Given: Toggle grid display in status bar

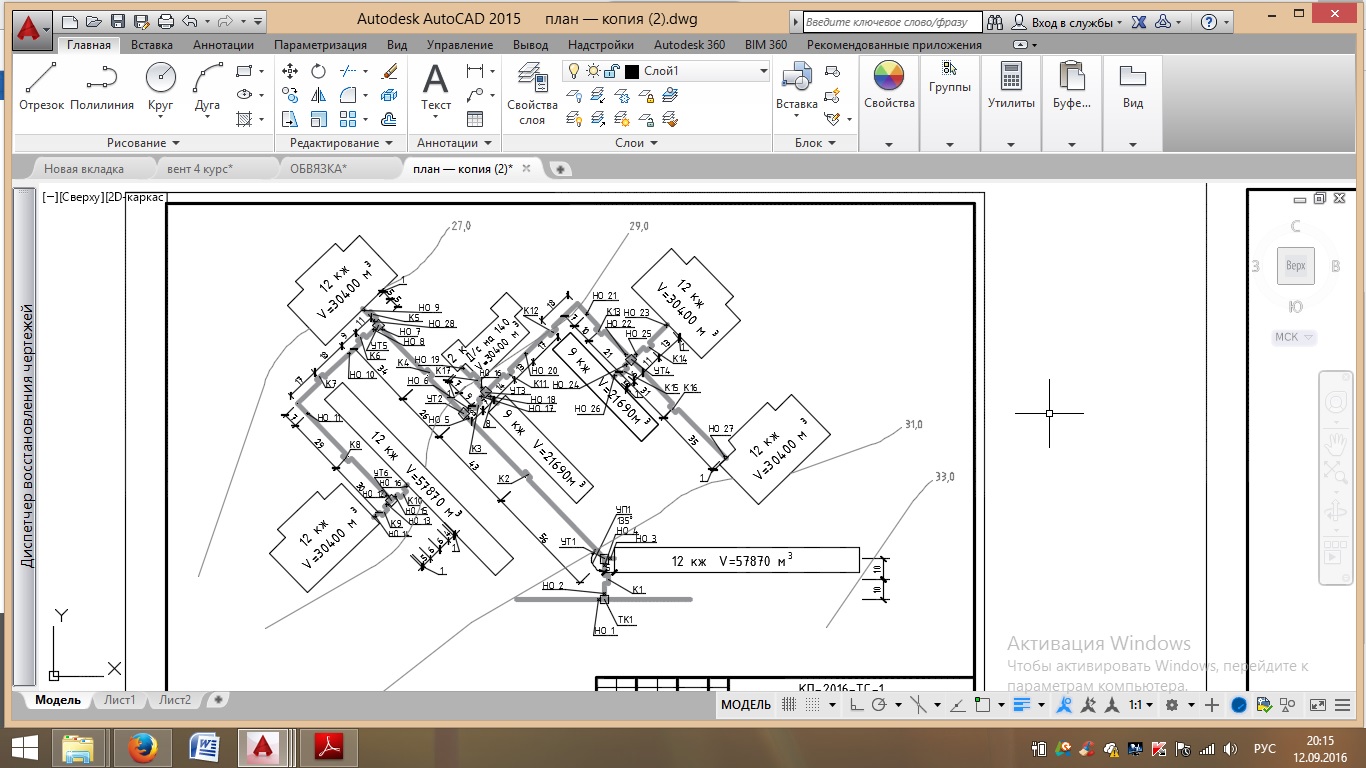Looking at the screenshot, I should tap(789, 705).
